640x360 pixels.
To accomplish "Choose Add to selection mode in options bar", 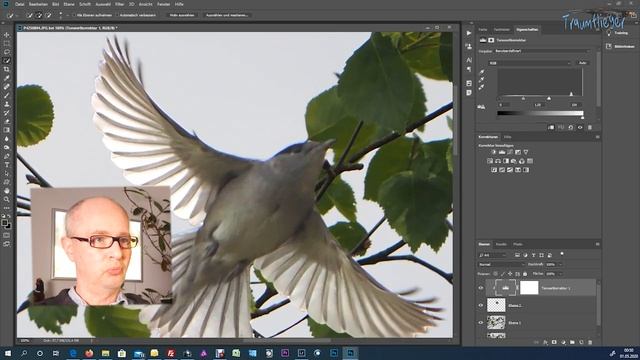I will 39,15.
